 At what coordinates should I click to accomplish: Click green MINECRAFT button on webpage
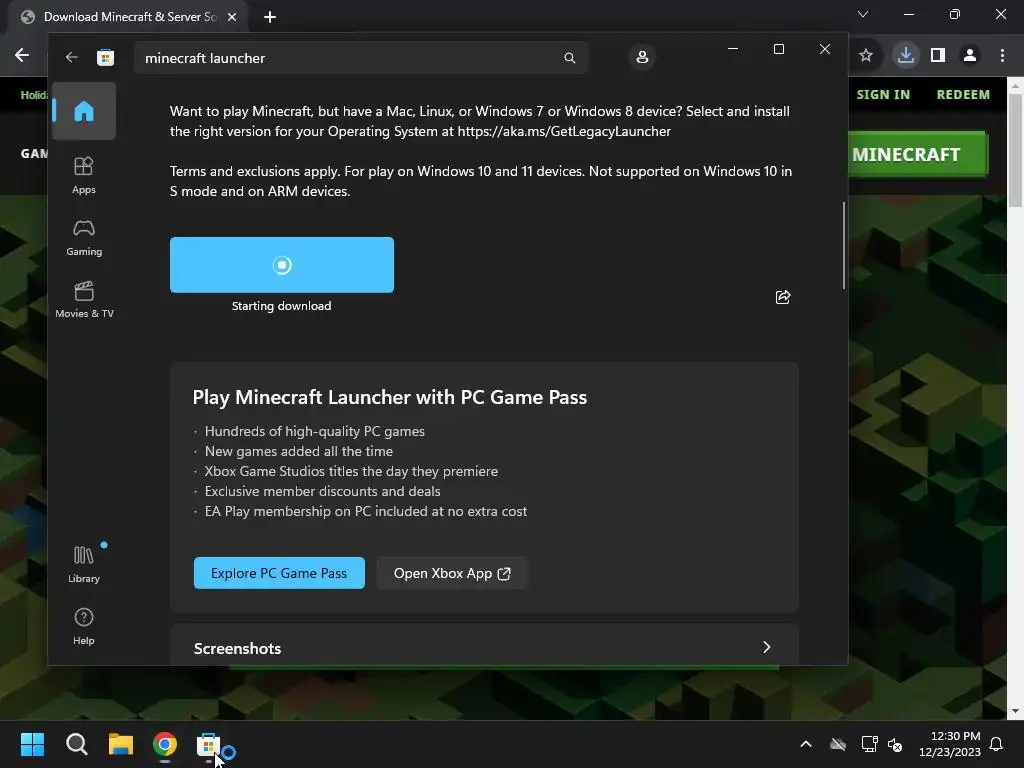tap(918, 154)
